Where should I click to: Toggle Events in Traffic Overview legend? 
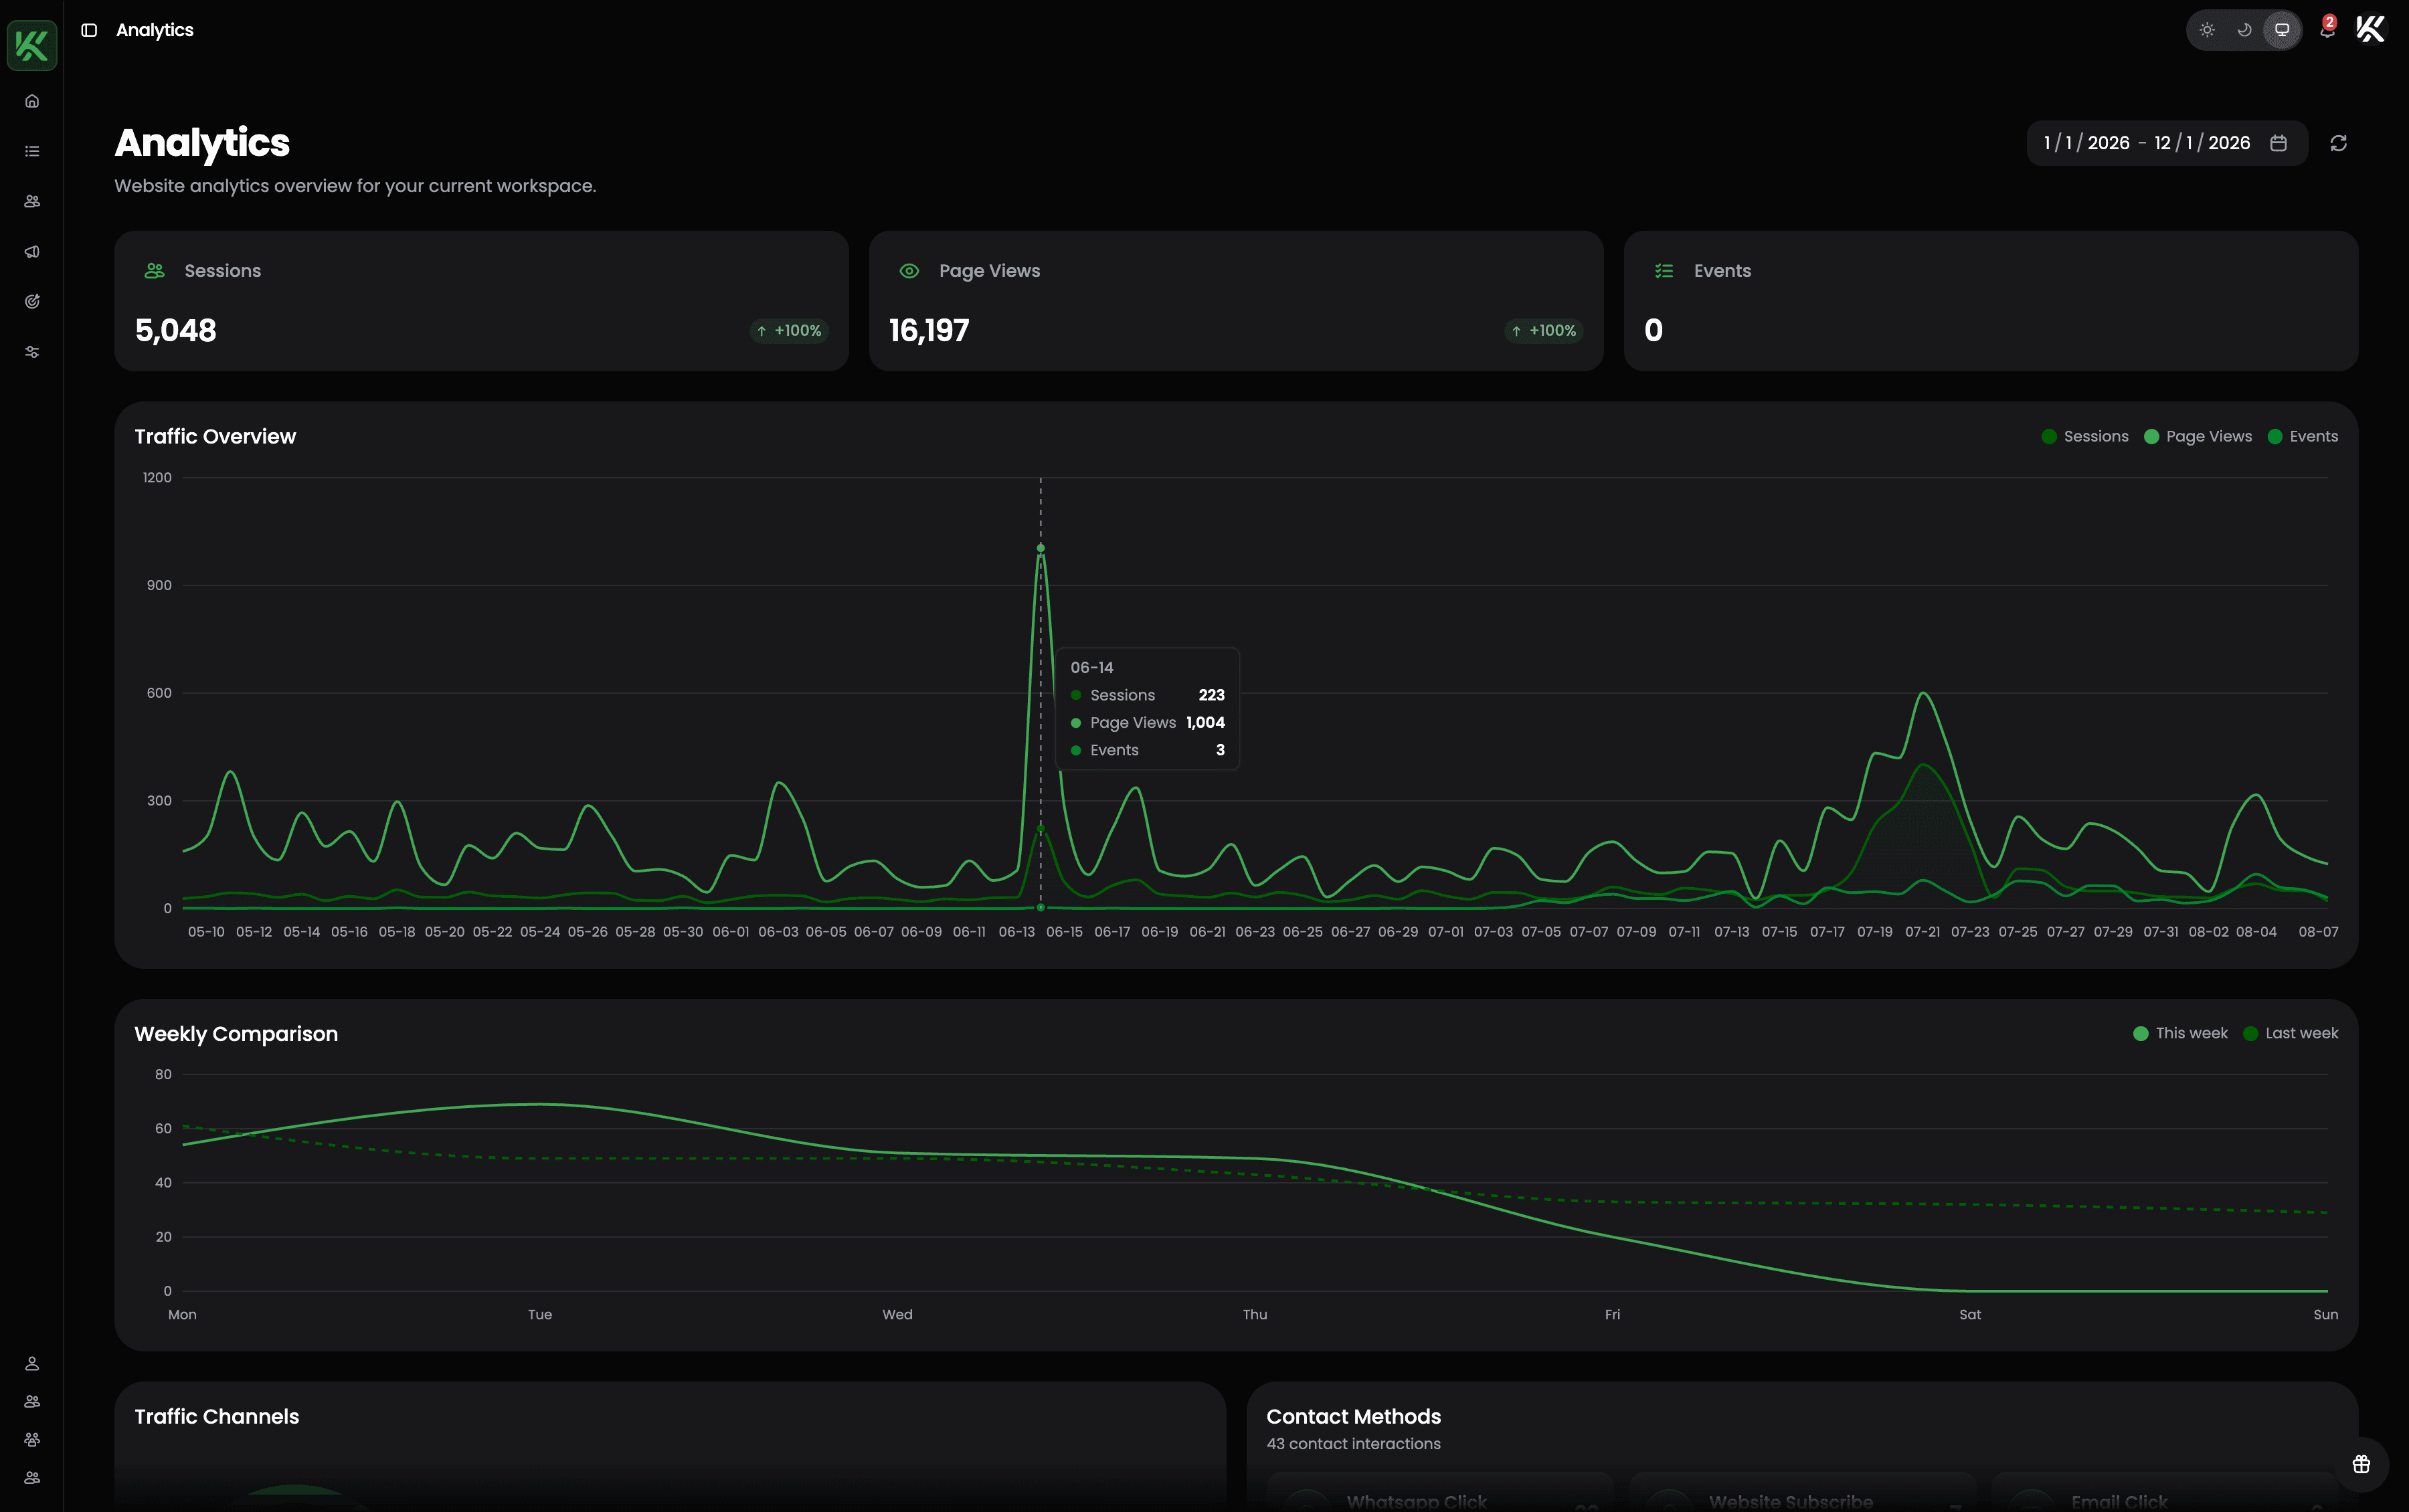(x=2302, y=436)
